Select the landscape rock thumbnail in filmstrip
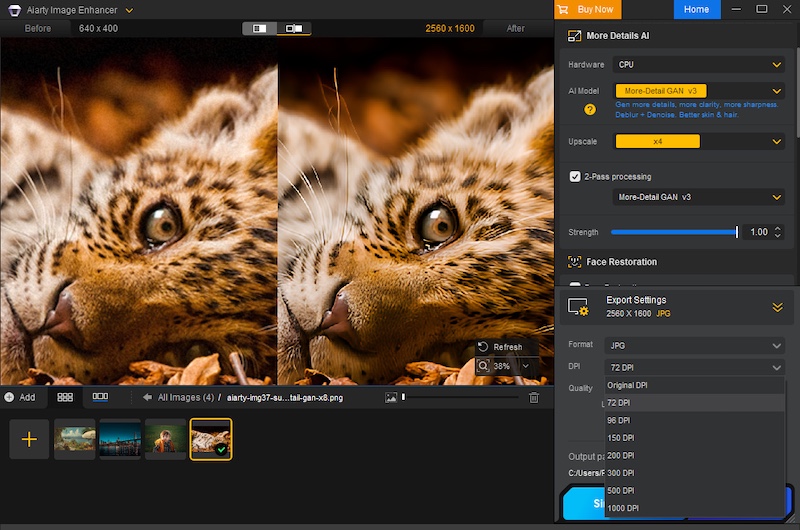 click(x=75, y=439)
